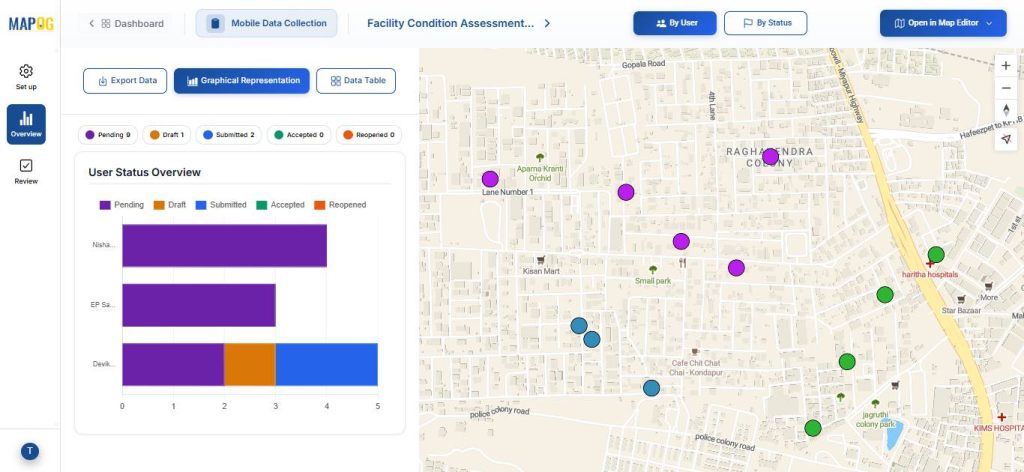Switch to the By Status view
The image size is (1024, 472).
click(765, 23)
